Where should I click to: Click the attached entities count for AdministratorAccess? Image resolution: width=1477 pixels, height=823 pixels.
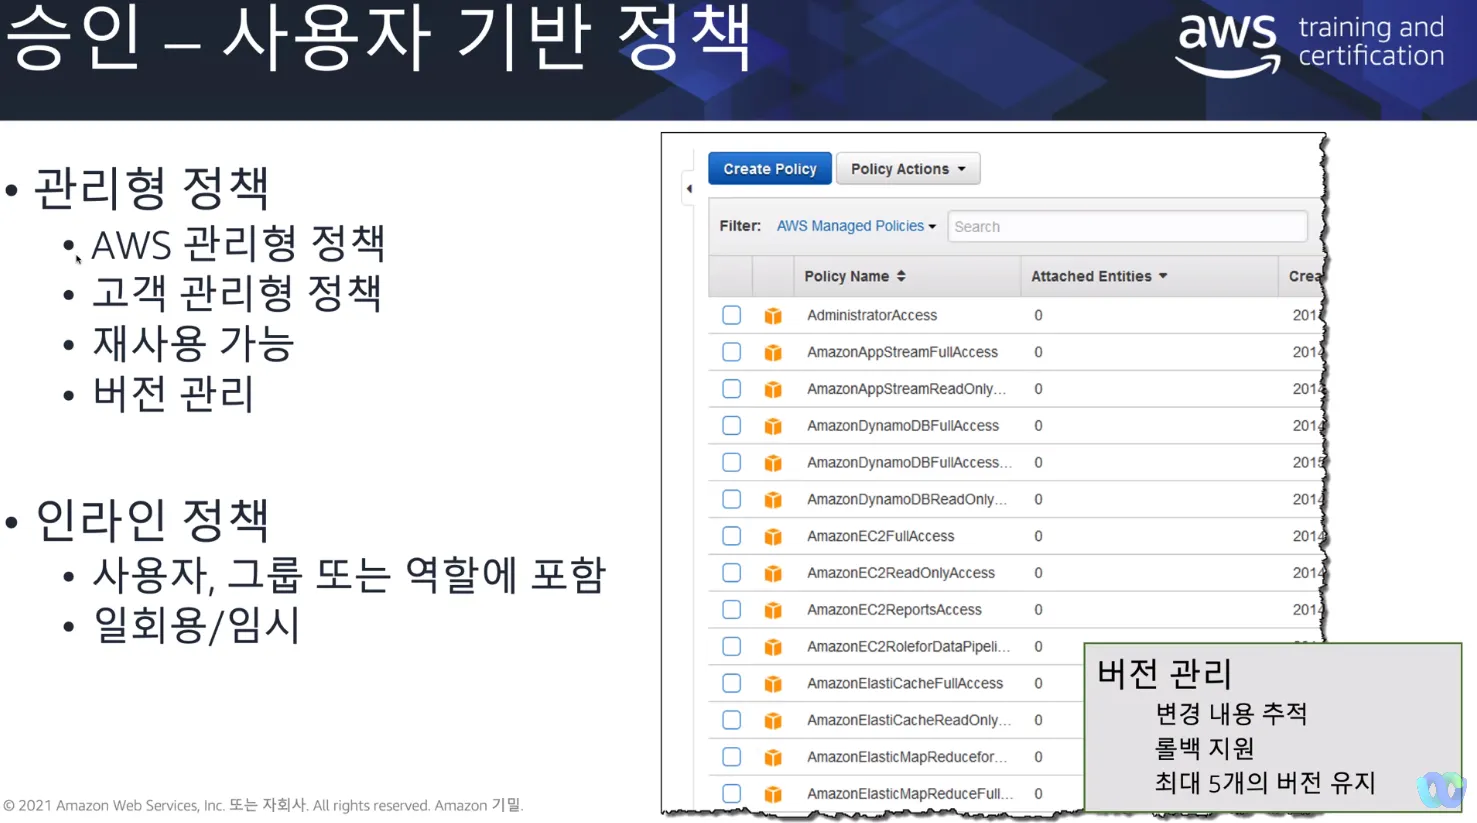tap(1038, 315)
